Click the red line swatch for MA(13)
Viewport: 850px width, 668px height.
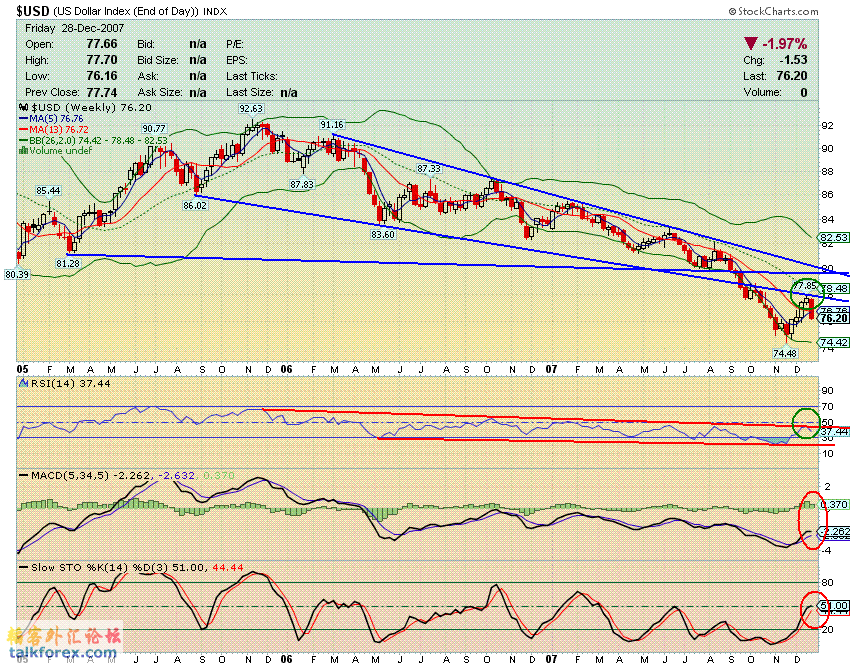click(23, 130)
